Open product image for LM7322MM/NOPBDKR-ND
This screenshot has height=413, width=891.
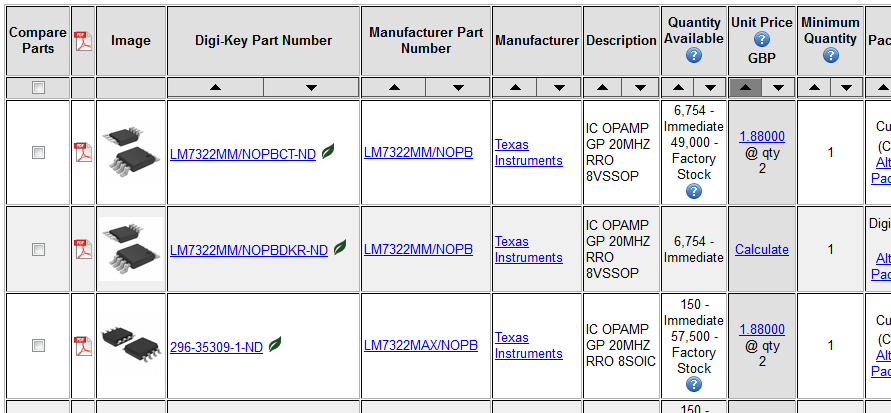[x=131, y=249]
